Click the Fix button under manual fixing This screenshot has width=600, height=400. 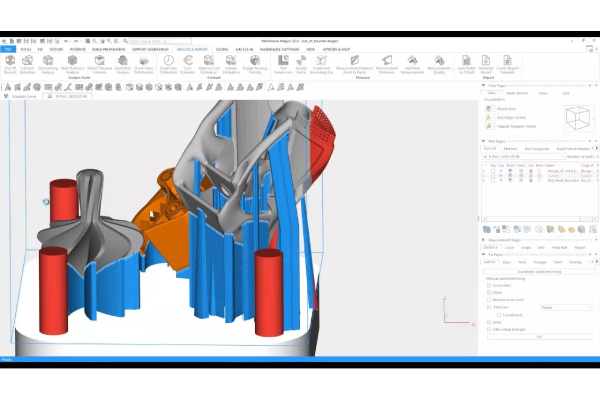coord(538,337)
